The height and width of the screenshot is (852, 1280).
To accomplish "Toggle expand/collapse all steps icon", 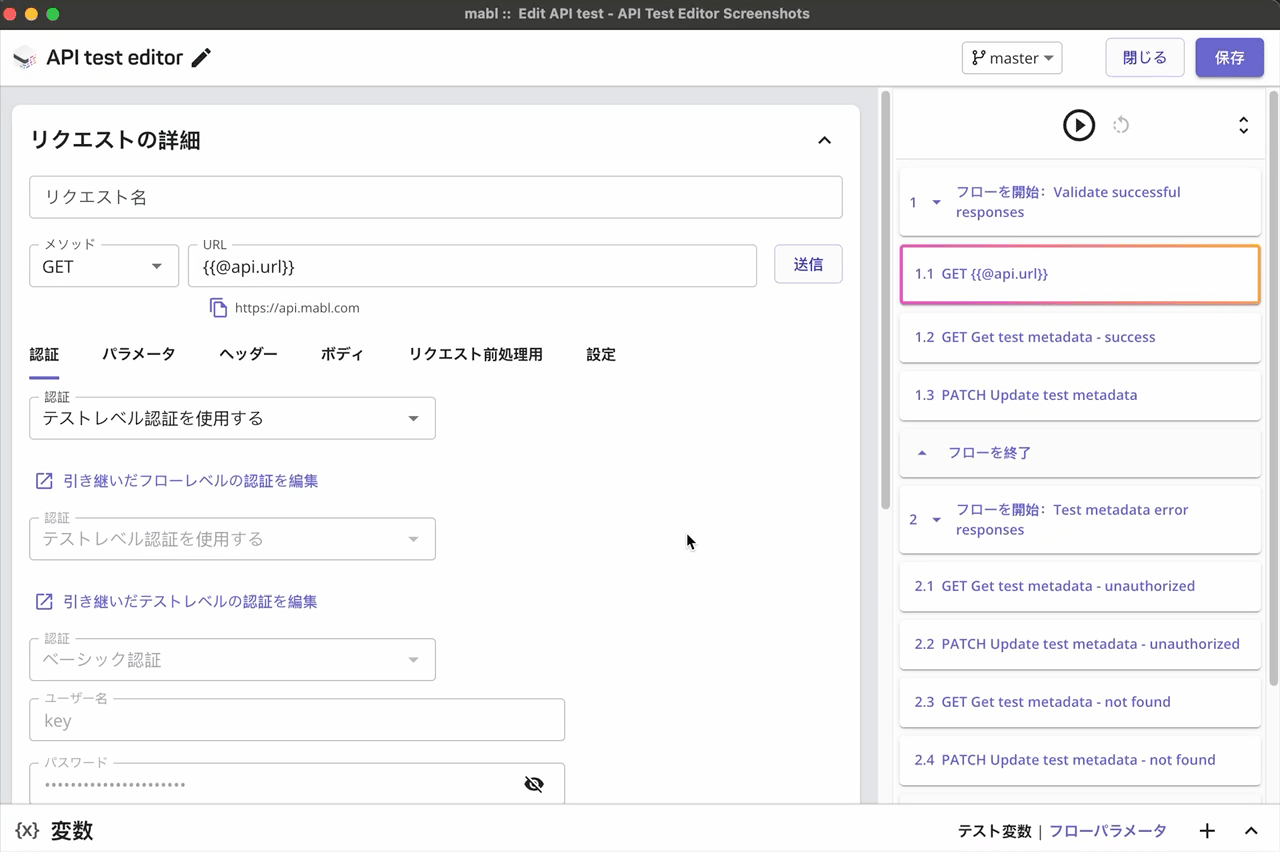I will [1243, 125].
